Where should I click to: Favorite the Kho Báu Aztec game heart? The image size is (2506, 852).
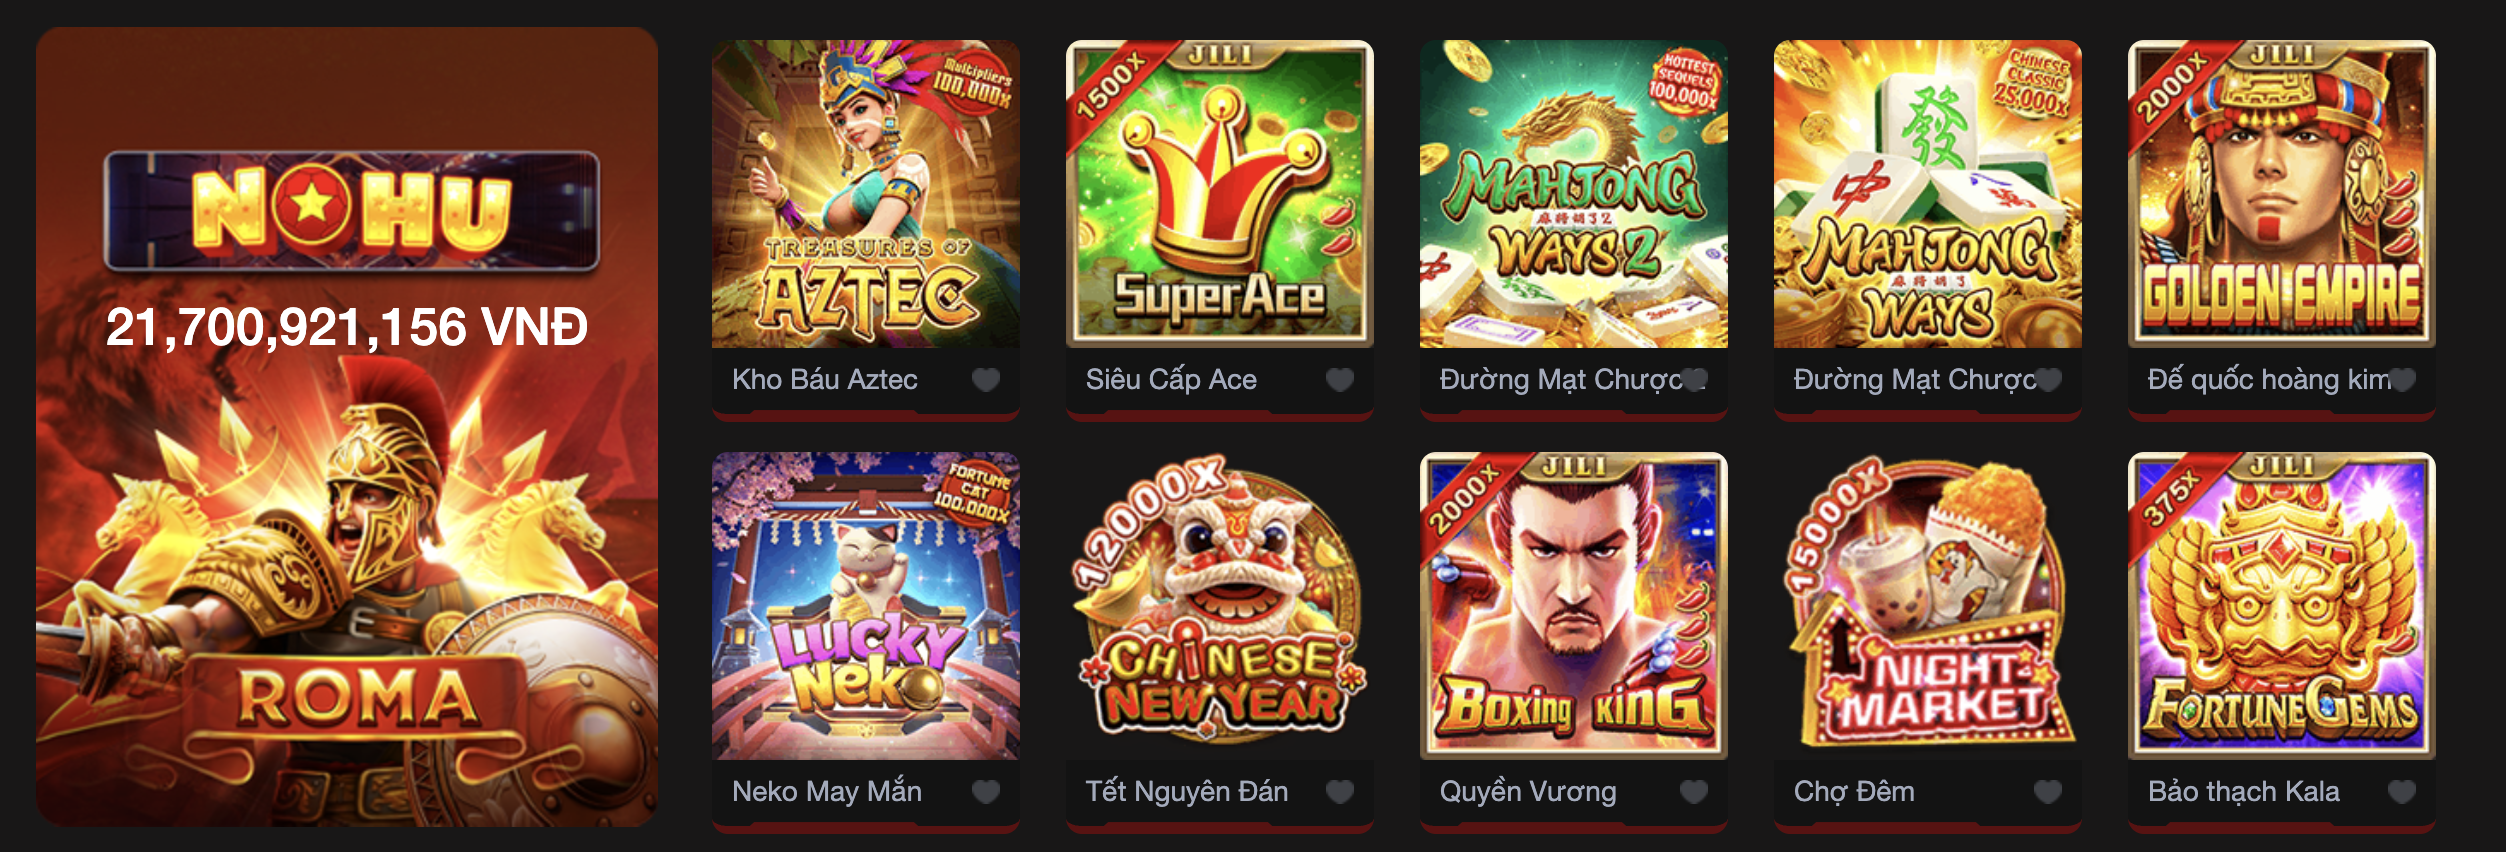986,379
